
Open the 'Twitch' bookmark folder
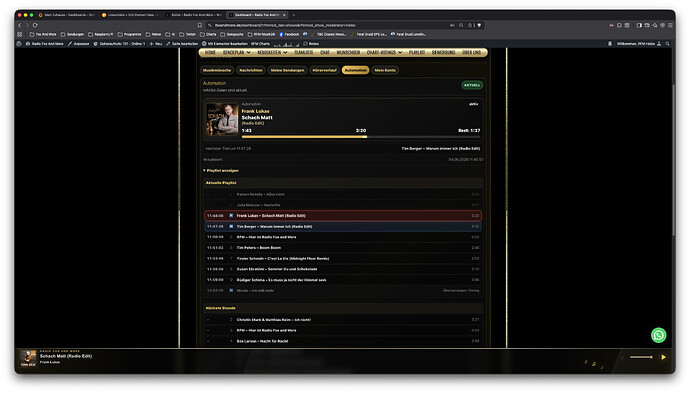pyautogui.click(x=188, y=34)
